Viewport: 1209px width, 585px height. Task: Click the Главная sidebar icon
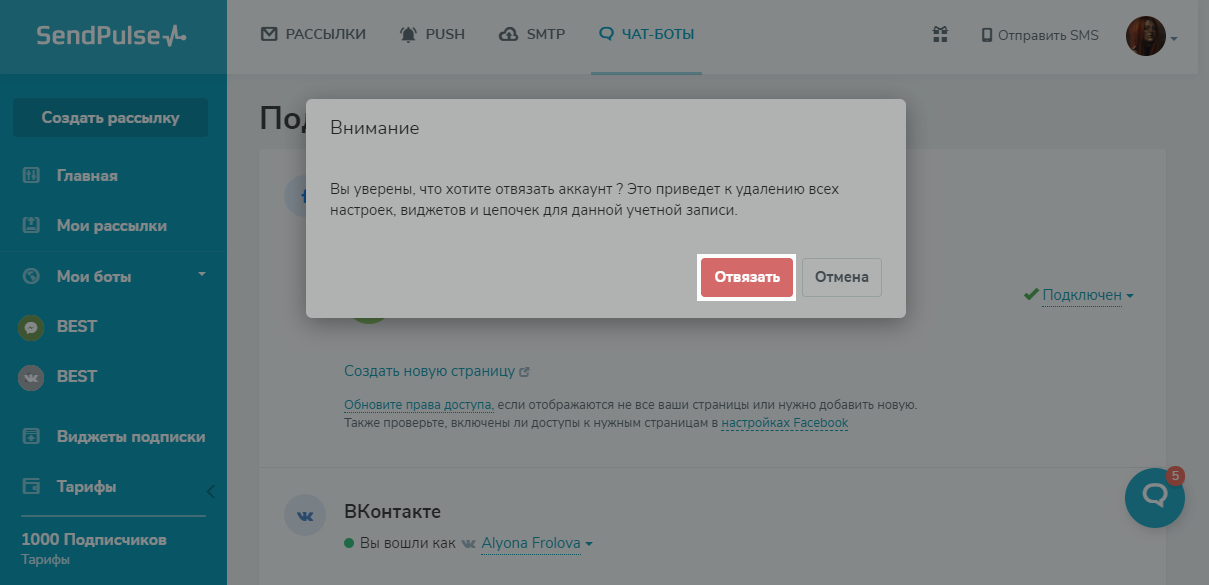(x=31, y=176)
